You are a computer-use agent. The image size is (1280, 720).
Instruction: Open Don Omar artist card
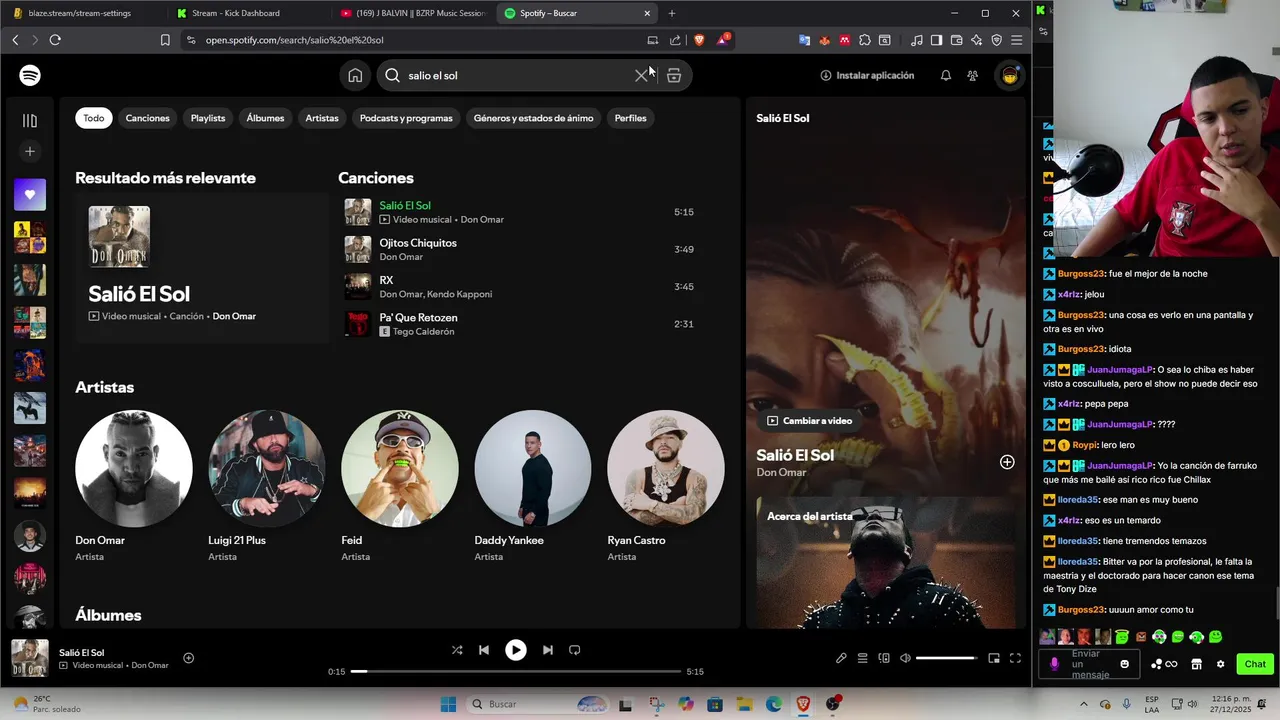[134, 486]
